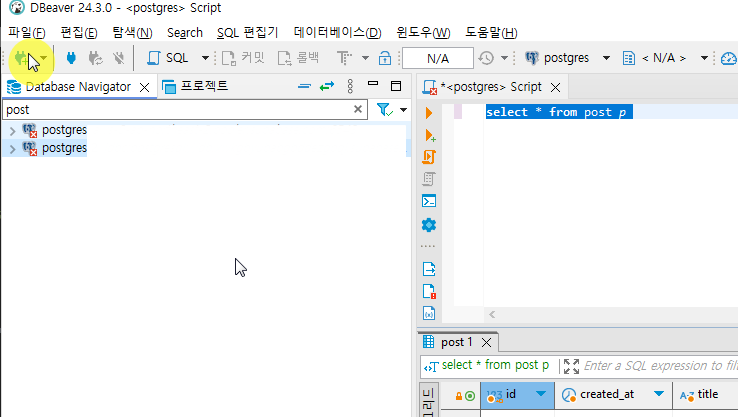Execute SQL in new tab icon
Viewport: 738px width, 417px height.
[x=430, y=136]
